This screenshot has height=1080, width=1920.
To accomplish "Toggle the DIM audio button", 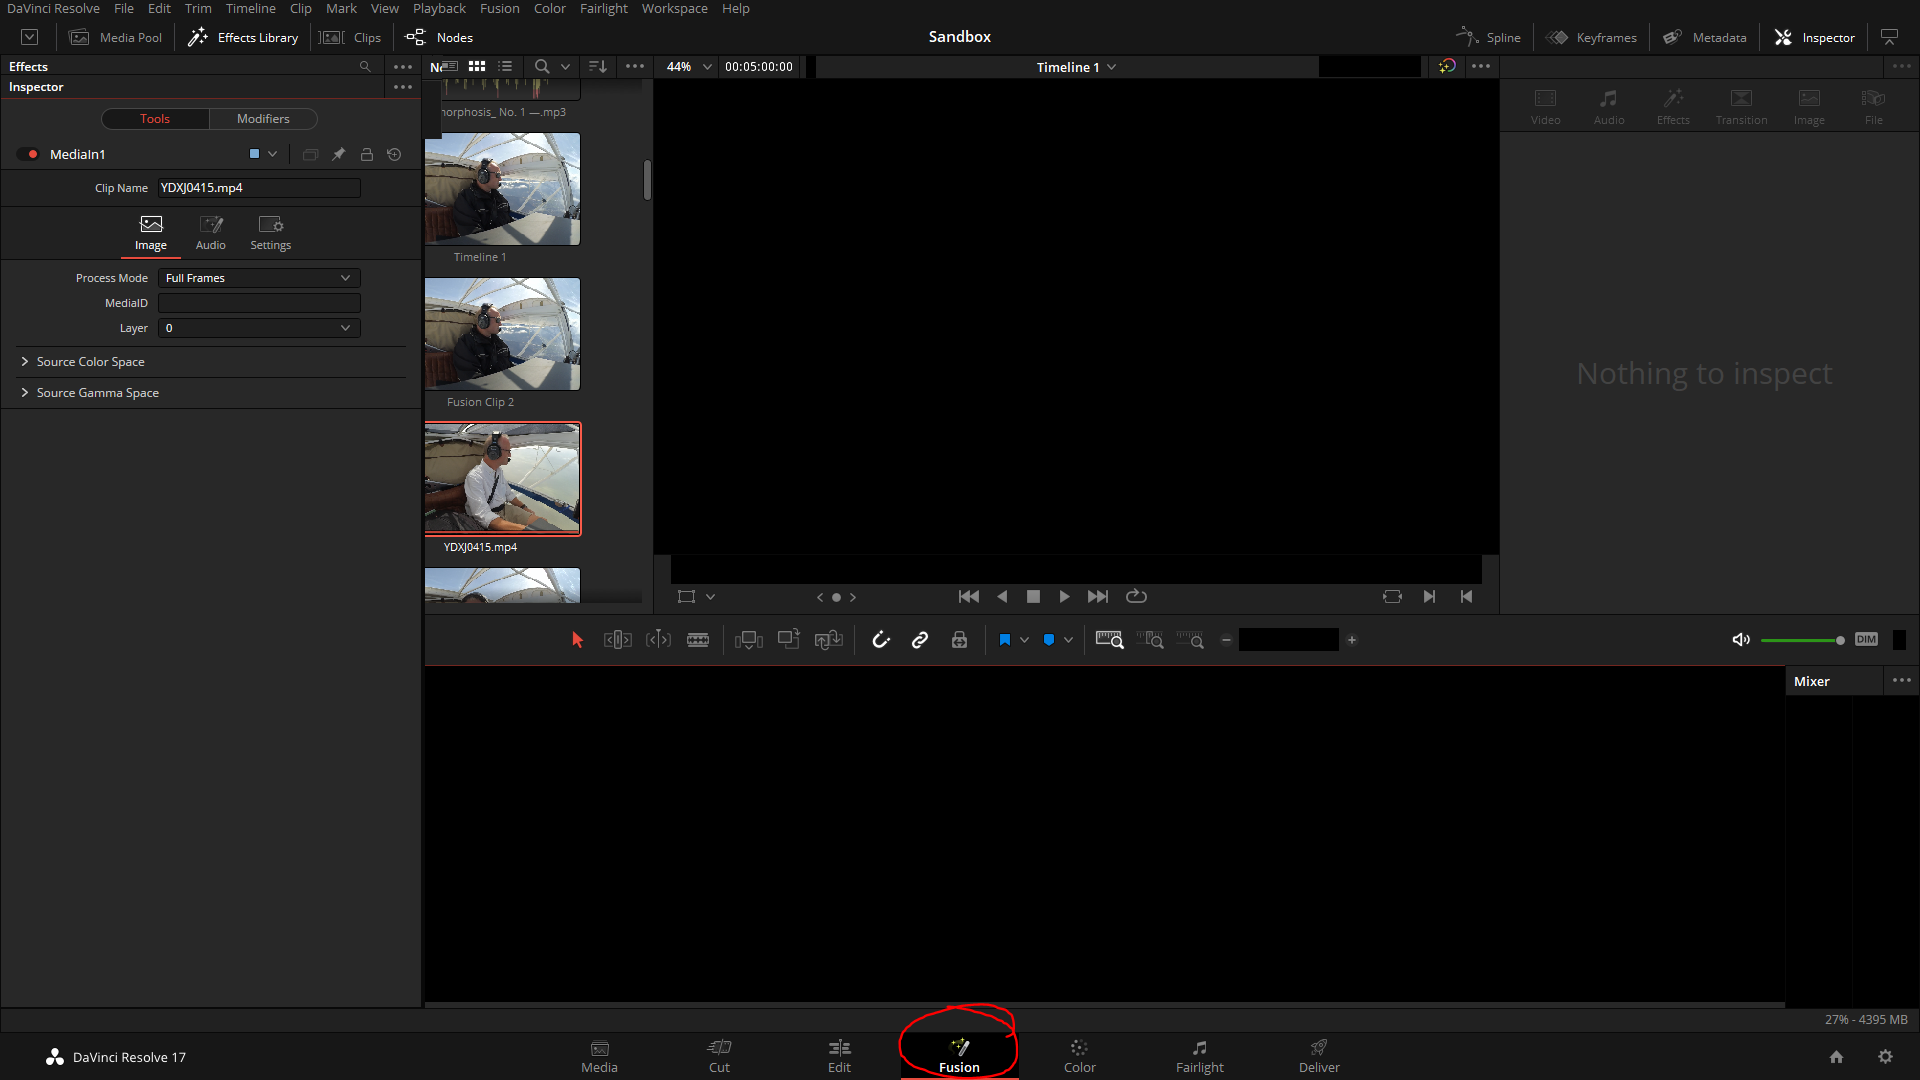I will pos(1866,640).
